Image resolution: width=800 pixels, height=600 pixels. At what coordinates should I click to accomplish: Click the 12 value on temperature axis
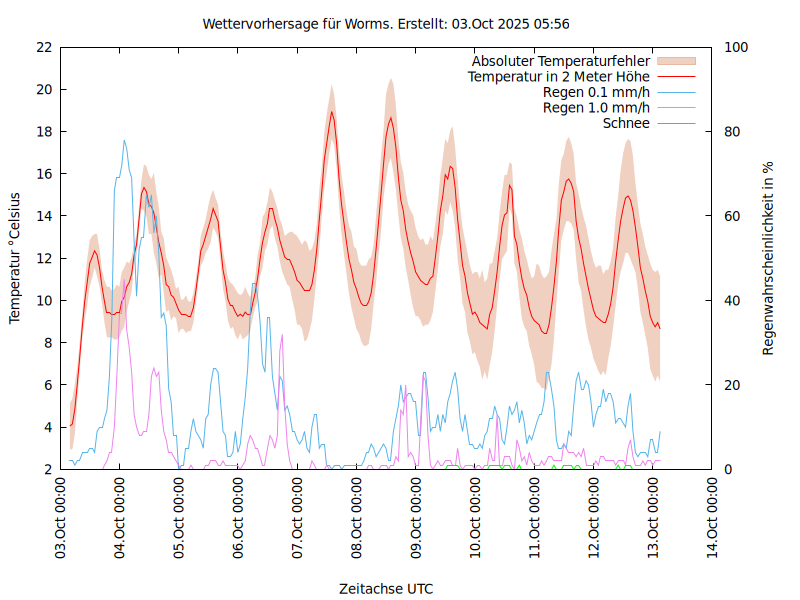point(43,258)
